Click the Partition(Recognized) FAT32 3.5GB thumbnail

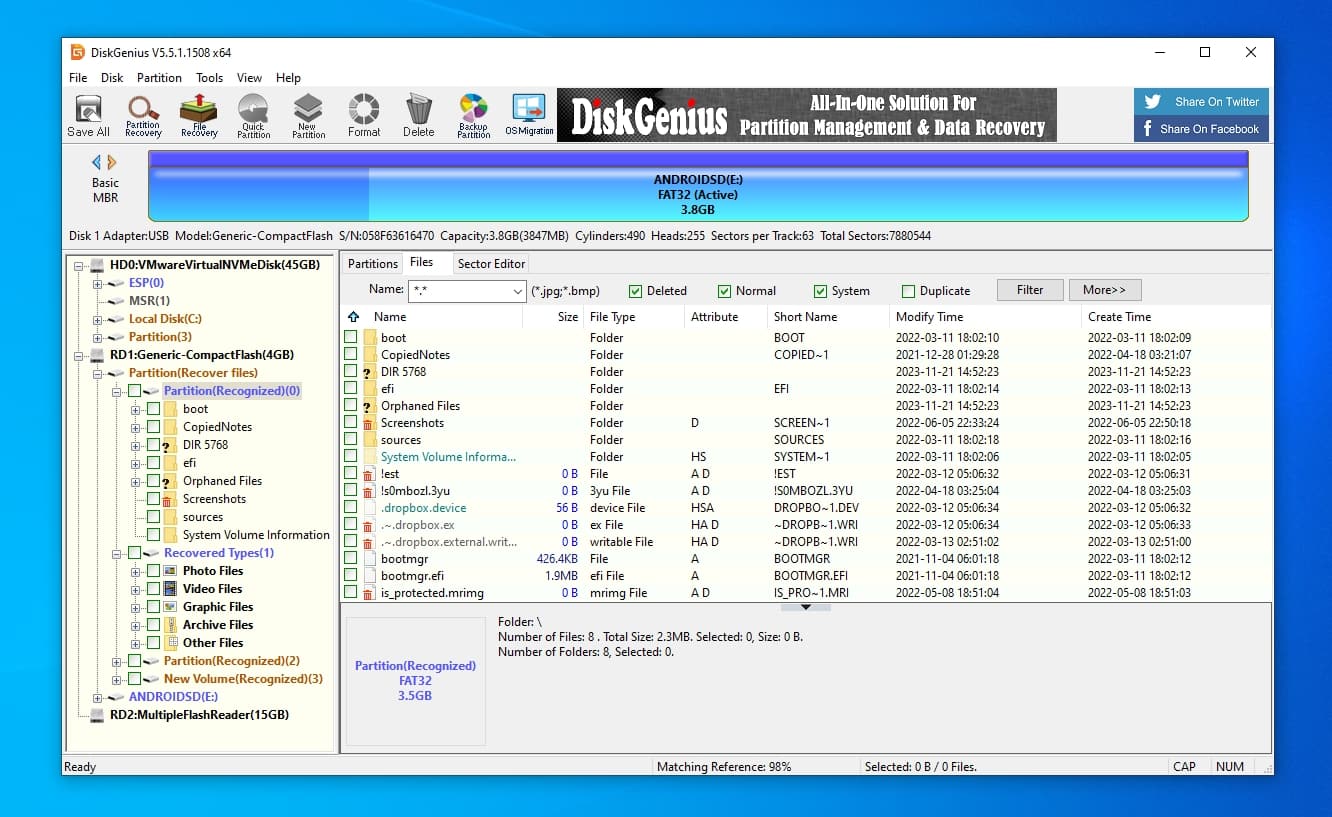[415, 680]
